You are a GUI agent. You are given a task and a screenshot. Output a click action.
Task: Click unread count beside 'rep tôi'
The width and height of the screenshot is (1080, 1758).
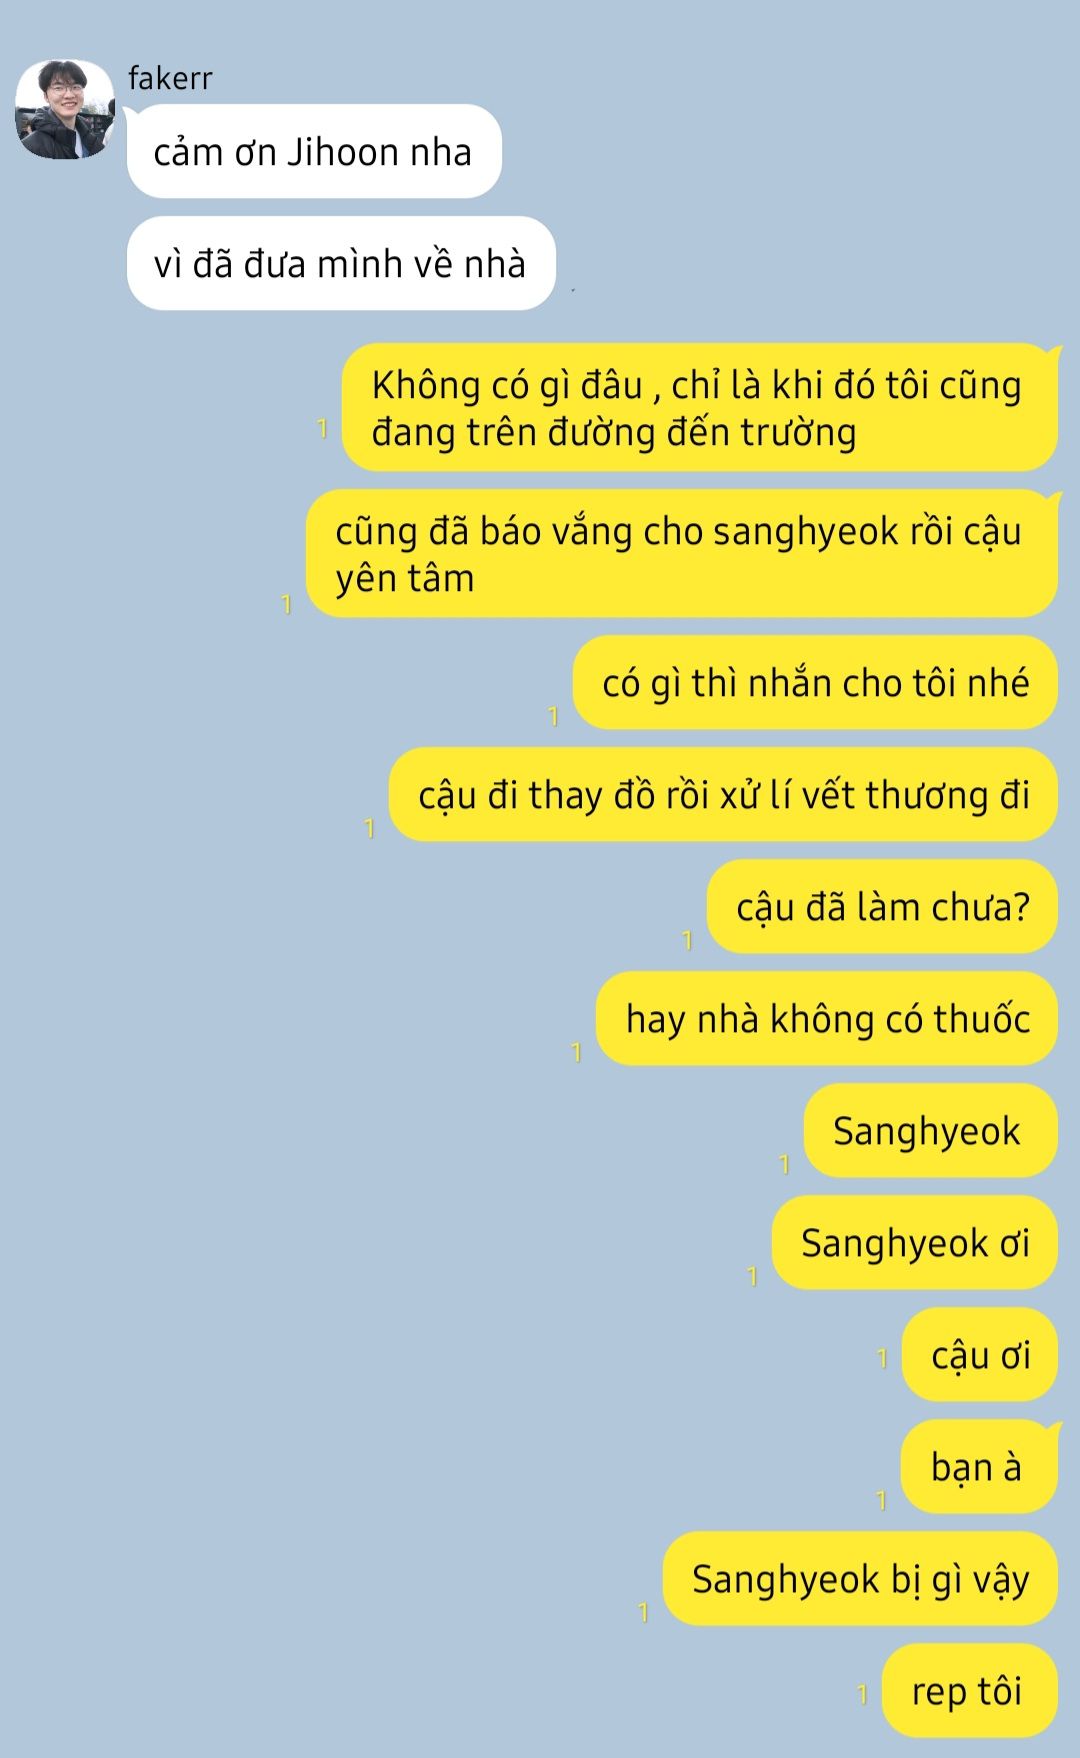tap(862, 1694)
